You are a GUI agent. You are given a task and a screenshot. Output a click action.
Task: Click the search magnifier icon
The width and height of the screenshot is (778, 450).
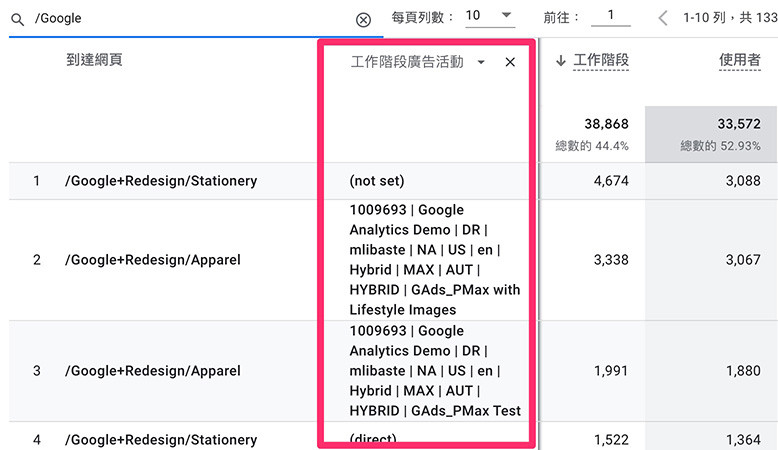tap(17, 19)
